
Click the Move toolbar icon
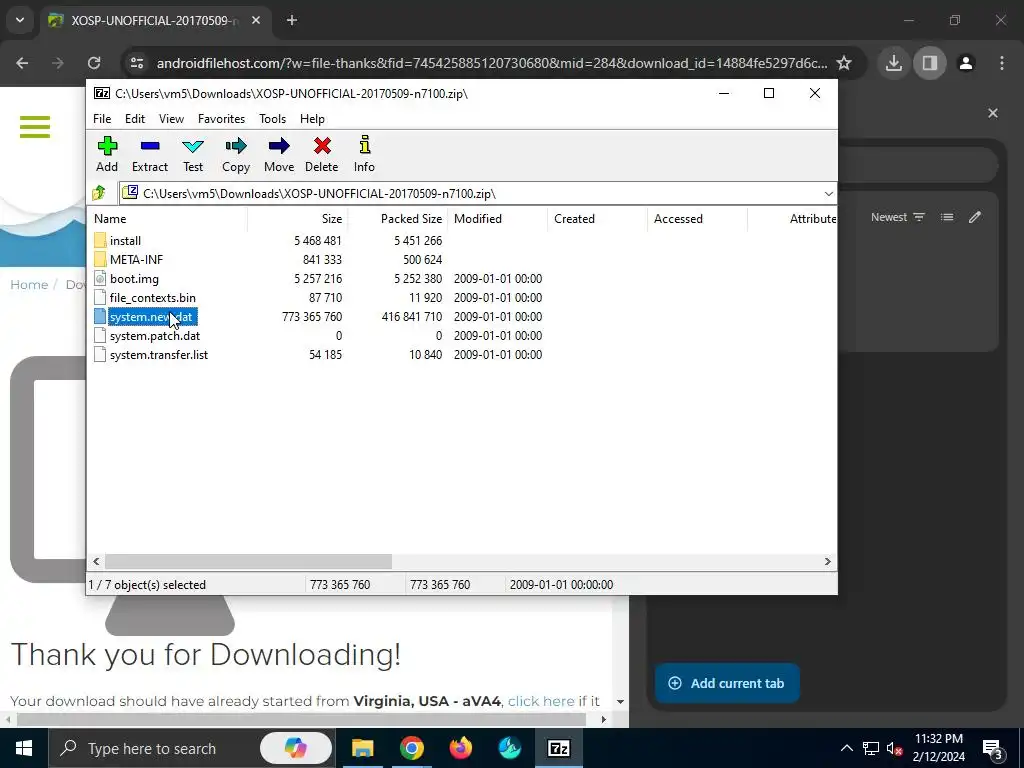click(279, 154)
